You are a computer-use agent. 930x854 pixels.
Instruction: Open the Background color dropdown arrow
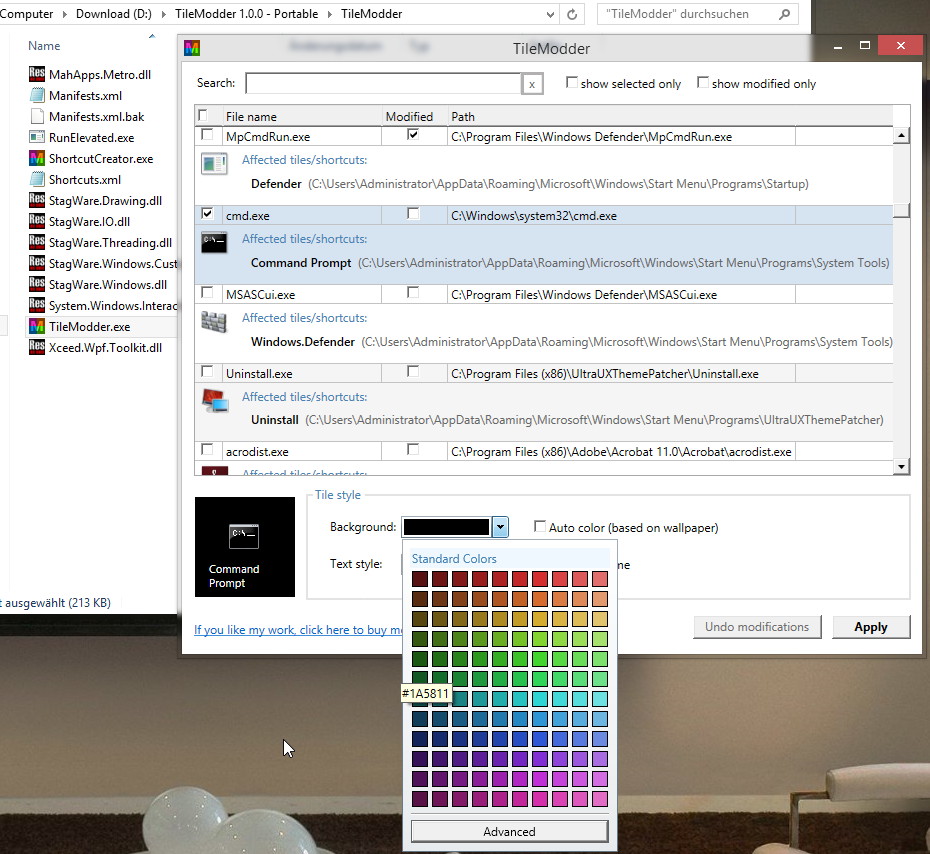click(x=501, y=527)
